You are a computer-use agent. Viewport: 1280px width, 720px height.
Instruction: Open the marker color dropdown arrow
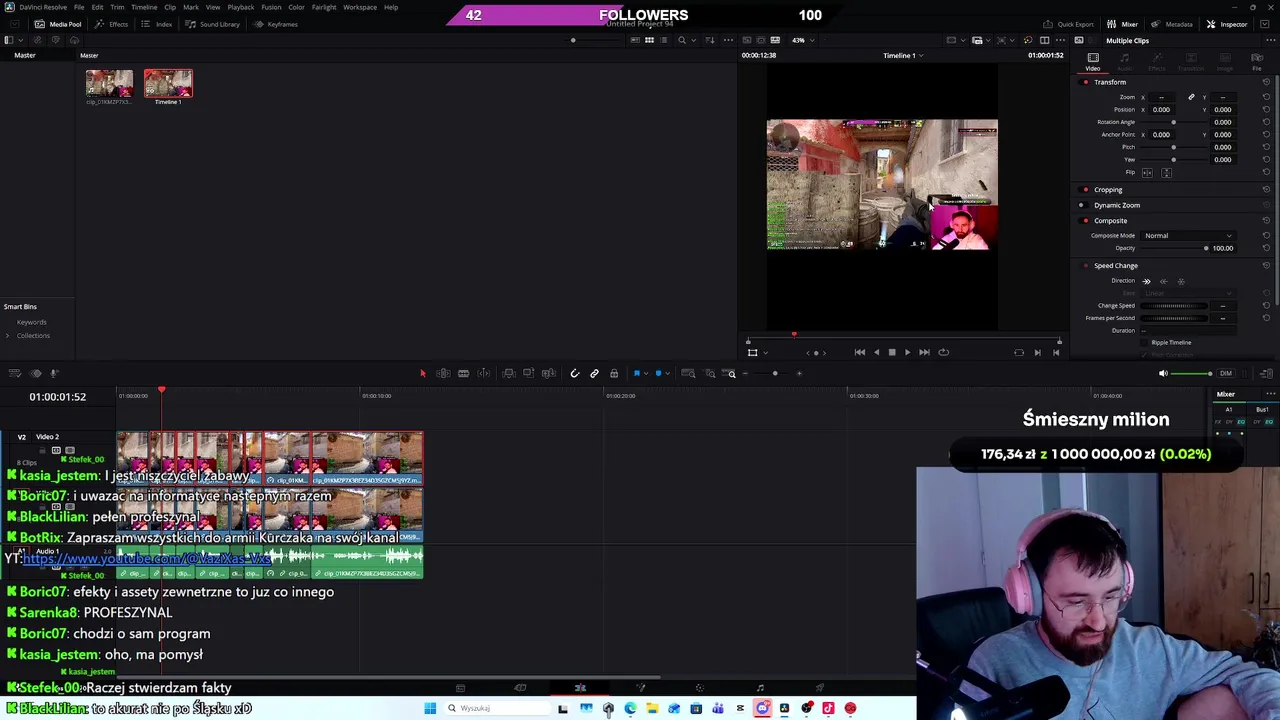coord(667,374)
